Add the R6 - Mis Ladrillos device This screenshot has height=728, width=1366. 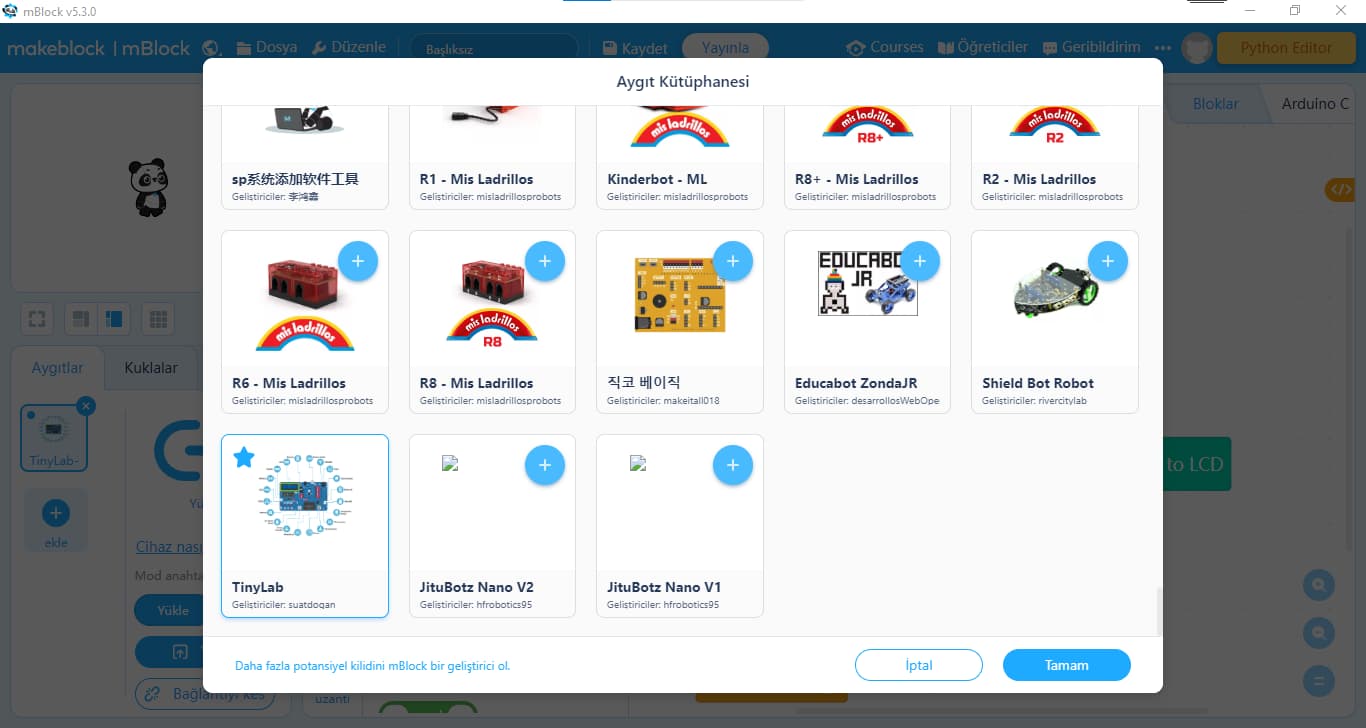[358, 262]
